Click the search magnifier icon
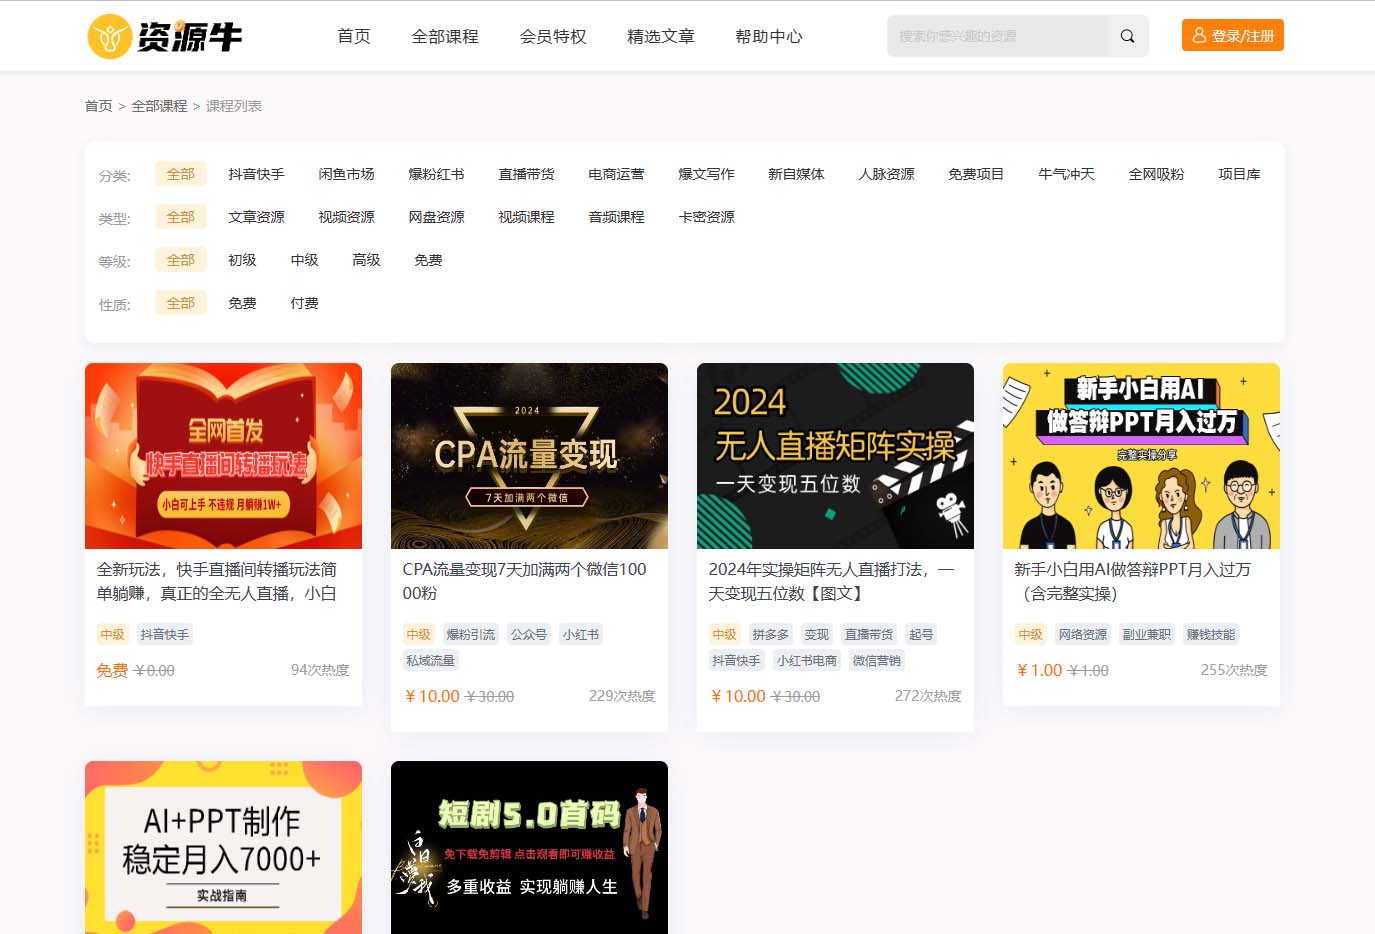 pos(1126,35)
